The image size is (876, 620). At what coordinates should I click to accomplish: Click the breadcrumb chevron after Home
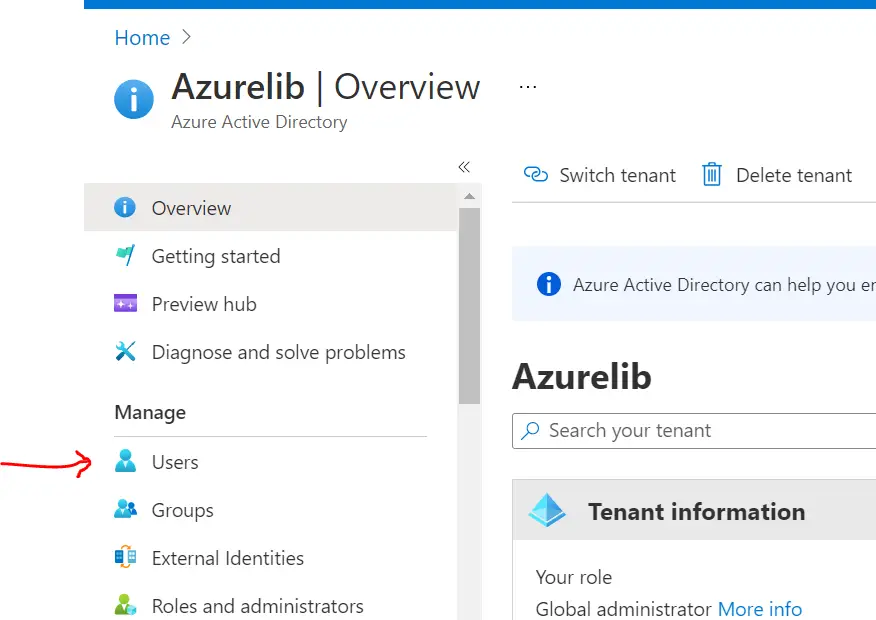[186, 38]
